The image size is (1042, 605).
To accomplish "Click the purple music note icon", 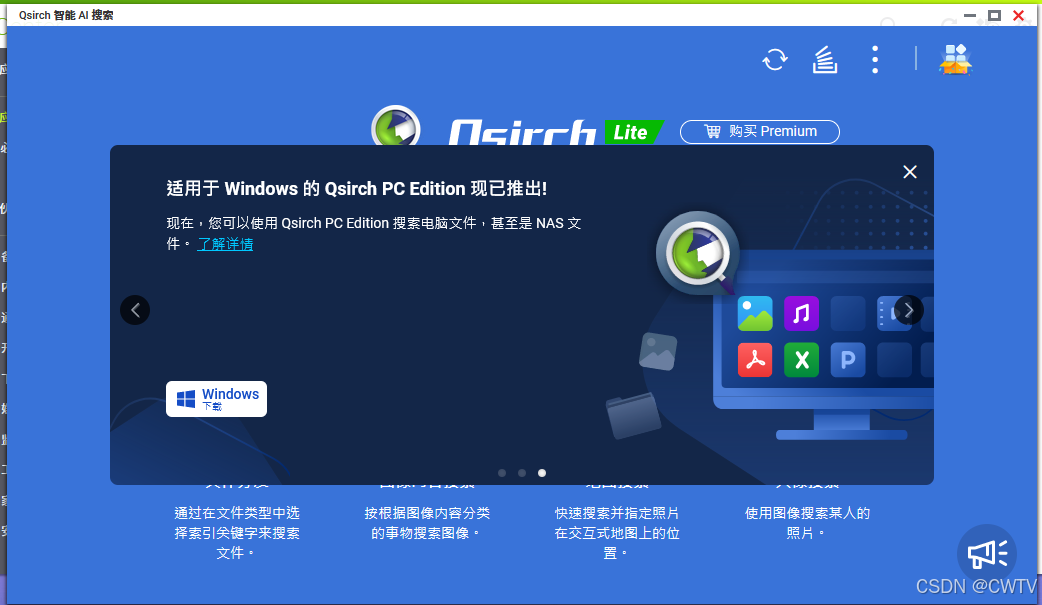I will coord(801,313).
